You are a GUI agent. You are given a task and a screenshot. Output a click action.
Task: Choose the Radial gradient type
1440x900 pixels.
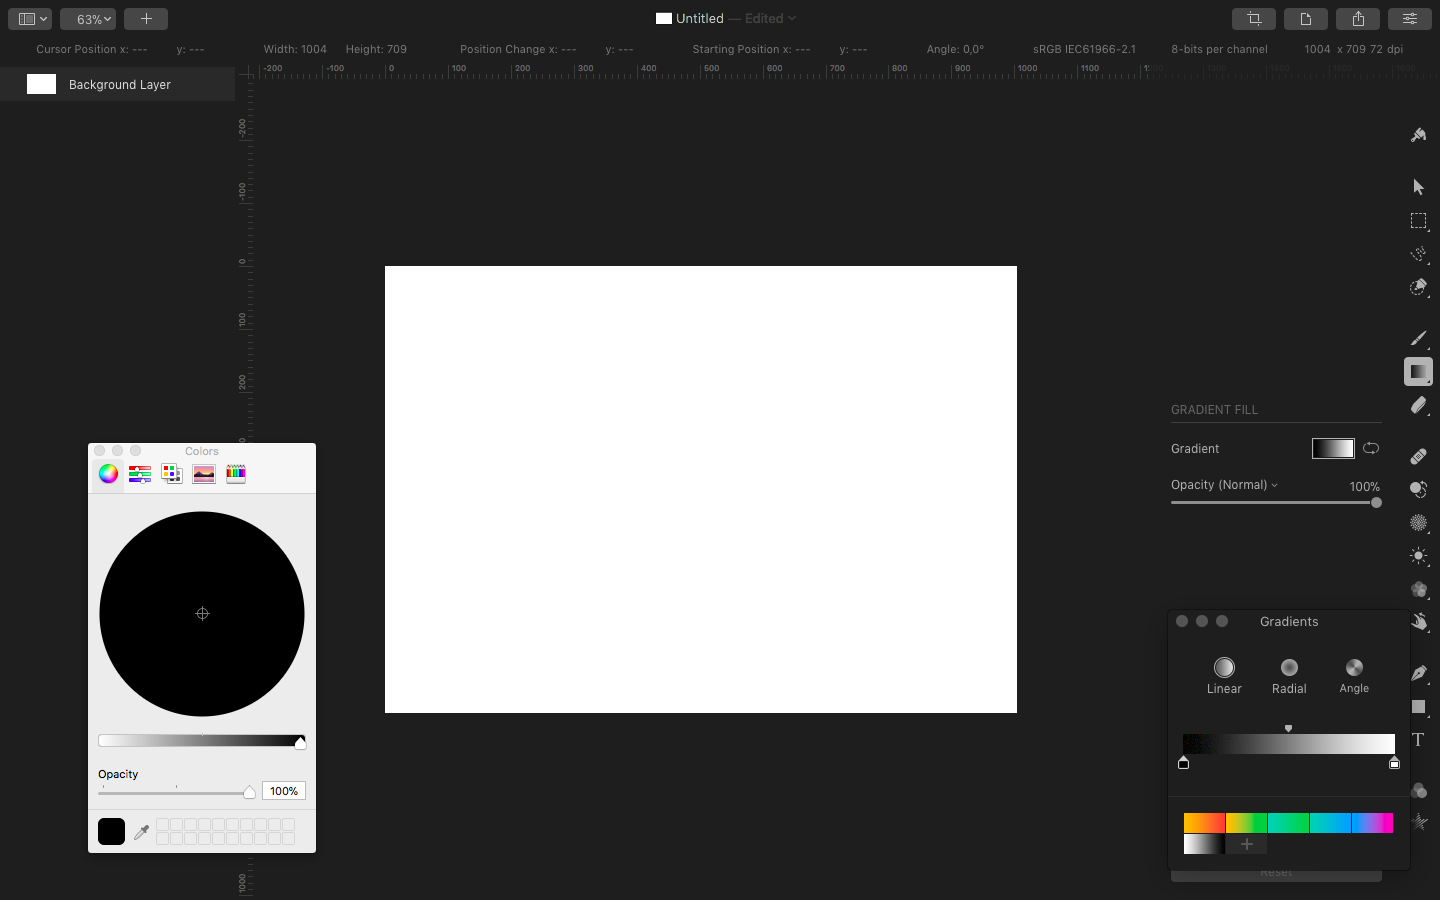[1289, 676]
